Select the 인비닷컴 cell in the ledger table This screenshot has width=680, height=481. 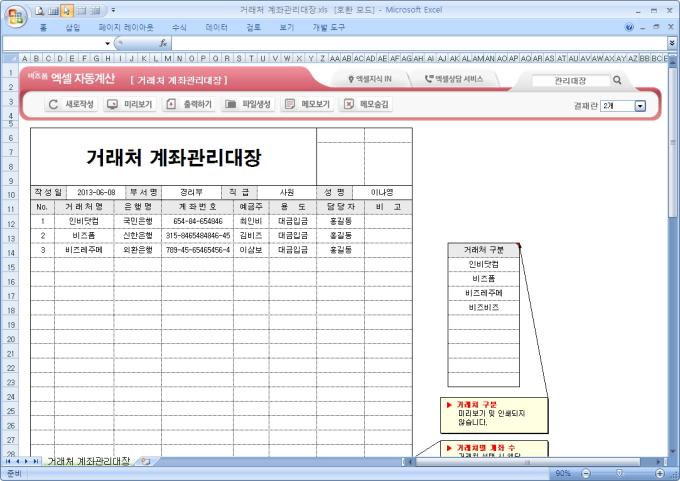84,221
